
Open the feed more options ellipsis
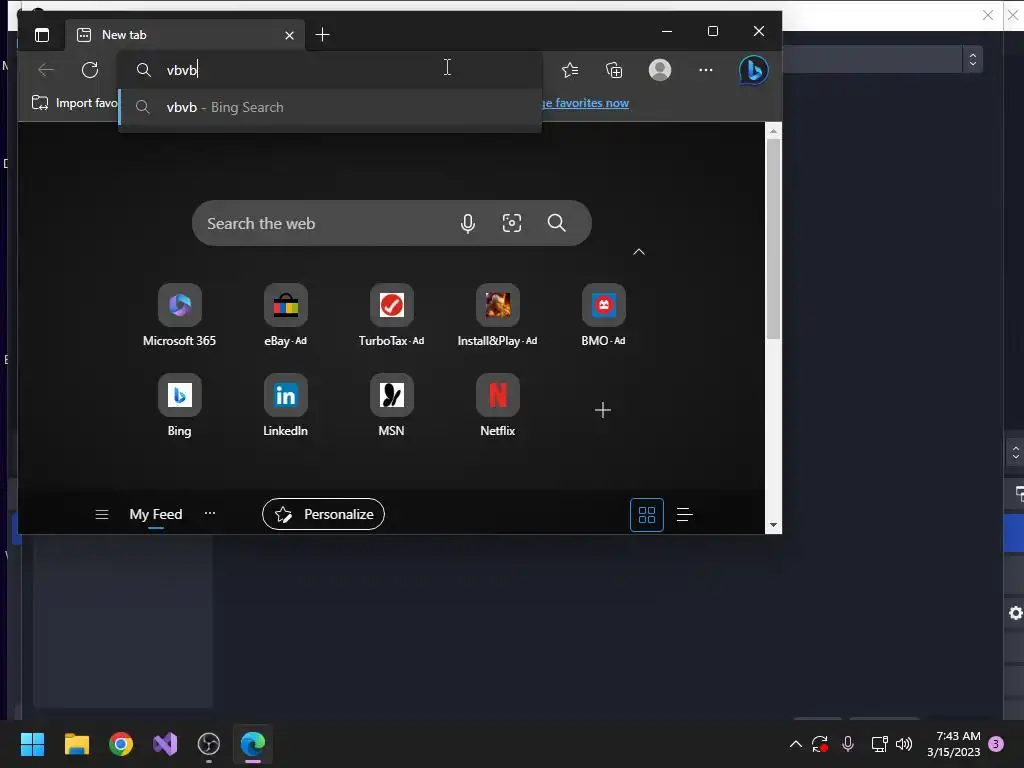click(x=210, y=513)
